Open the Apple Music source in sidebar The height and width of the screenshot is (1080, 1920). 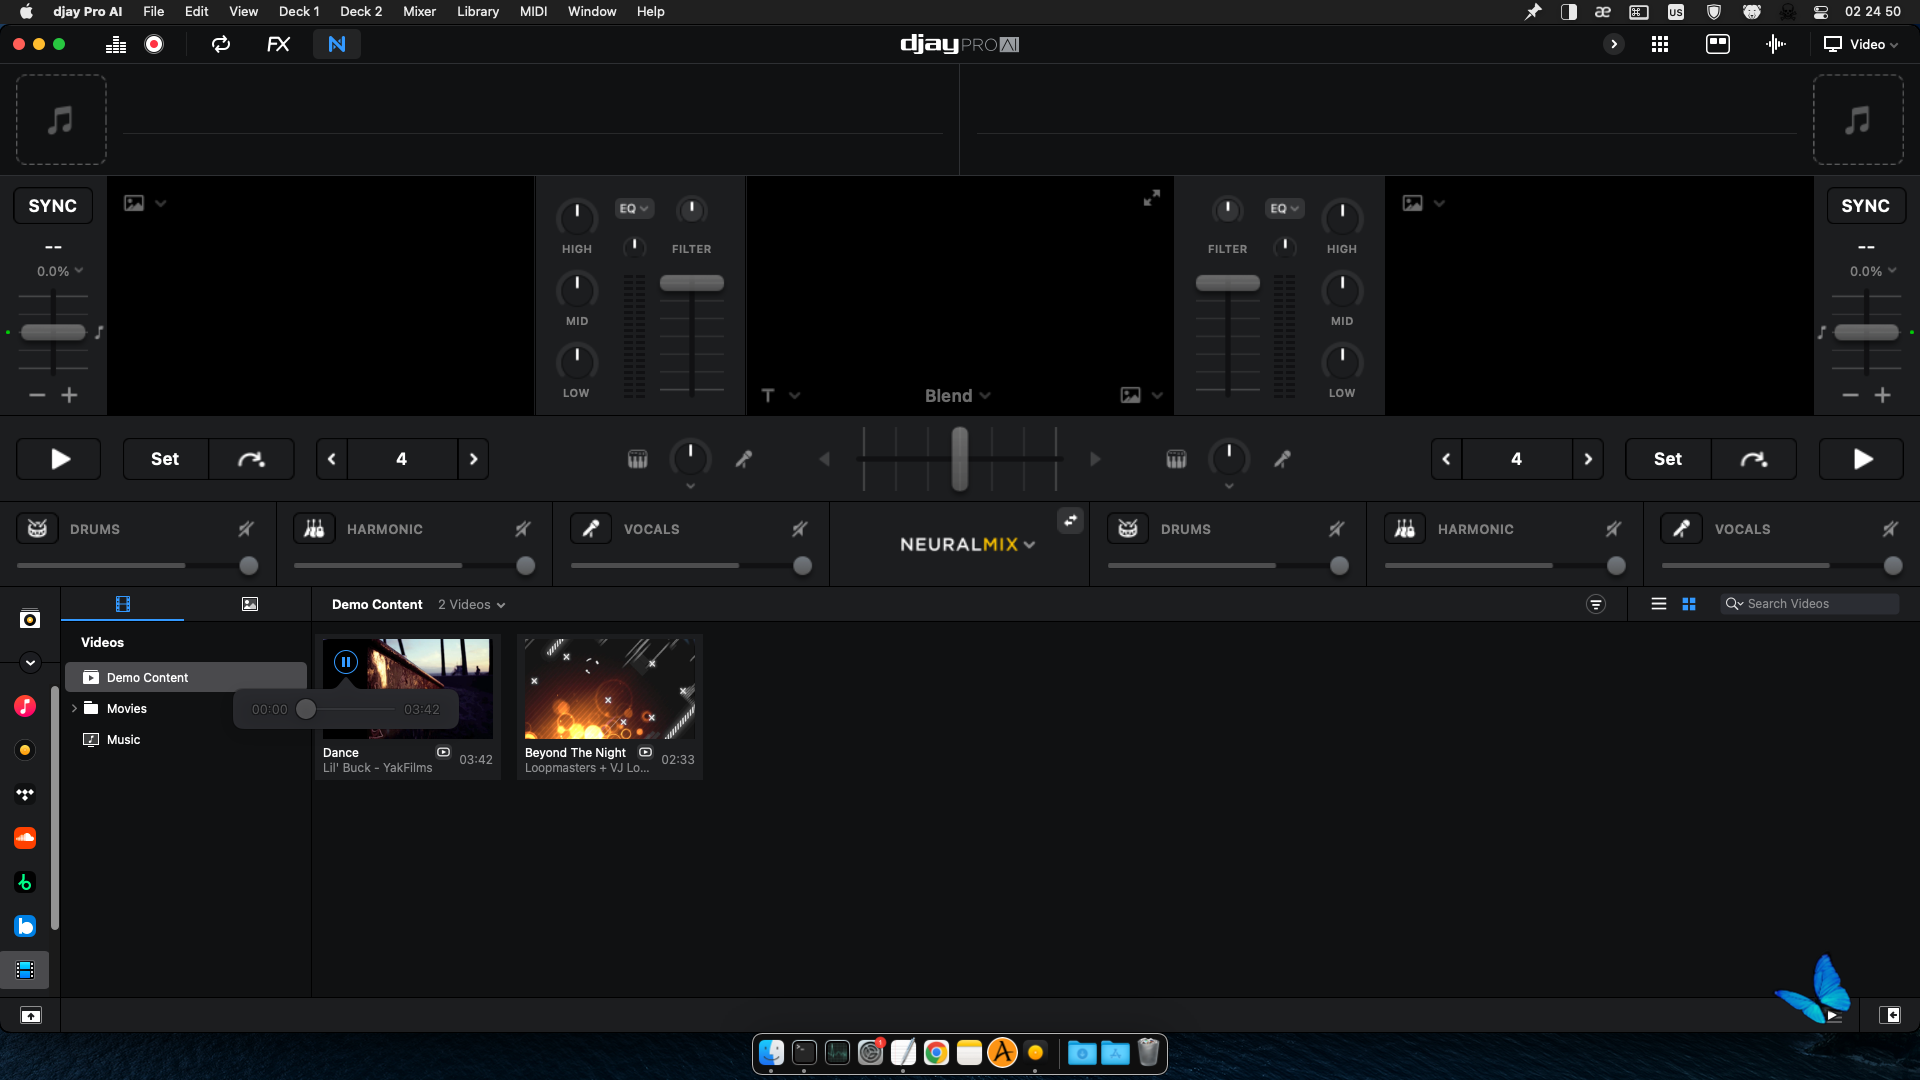tap(25, 706)
